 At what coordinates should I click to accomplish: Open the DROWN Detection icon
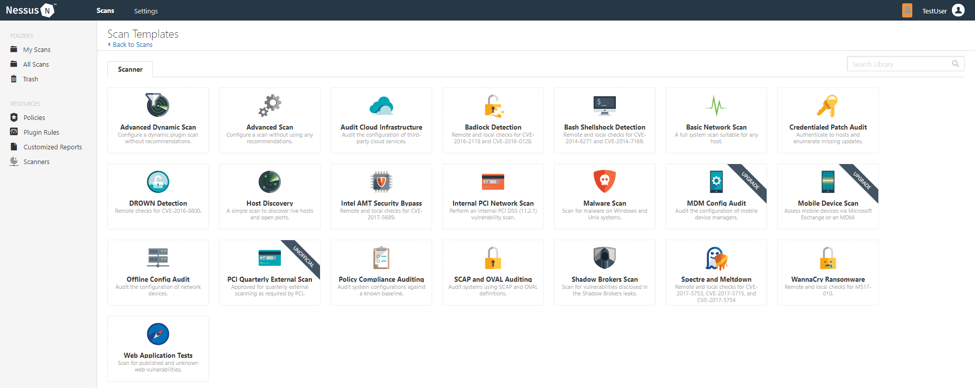158,182
